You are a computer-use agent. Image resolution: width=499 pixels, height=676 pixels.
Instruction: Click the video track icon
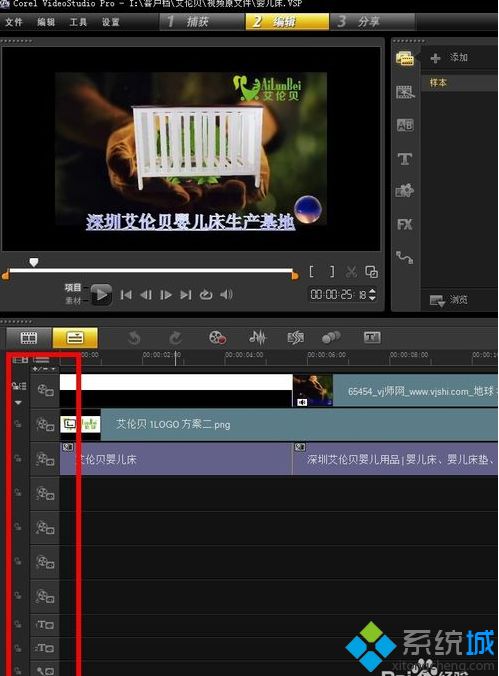[x=45, y=391]
